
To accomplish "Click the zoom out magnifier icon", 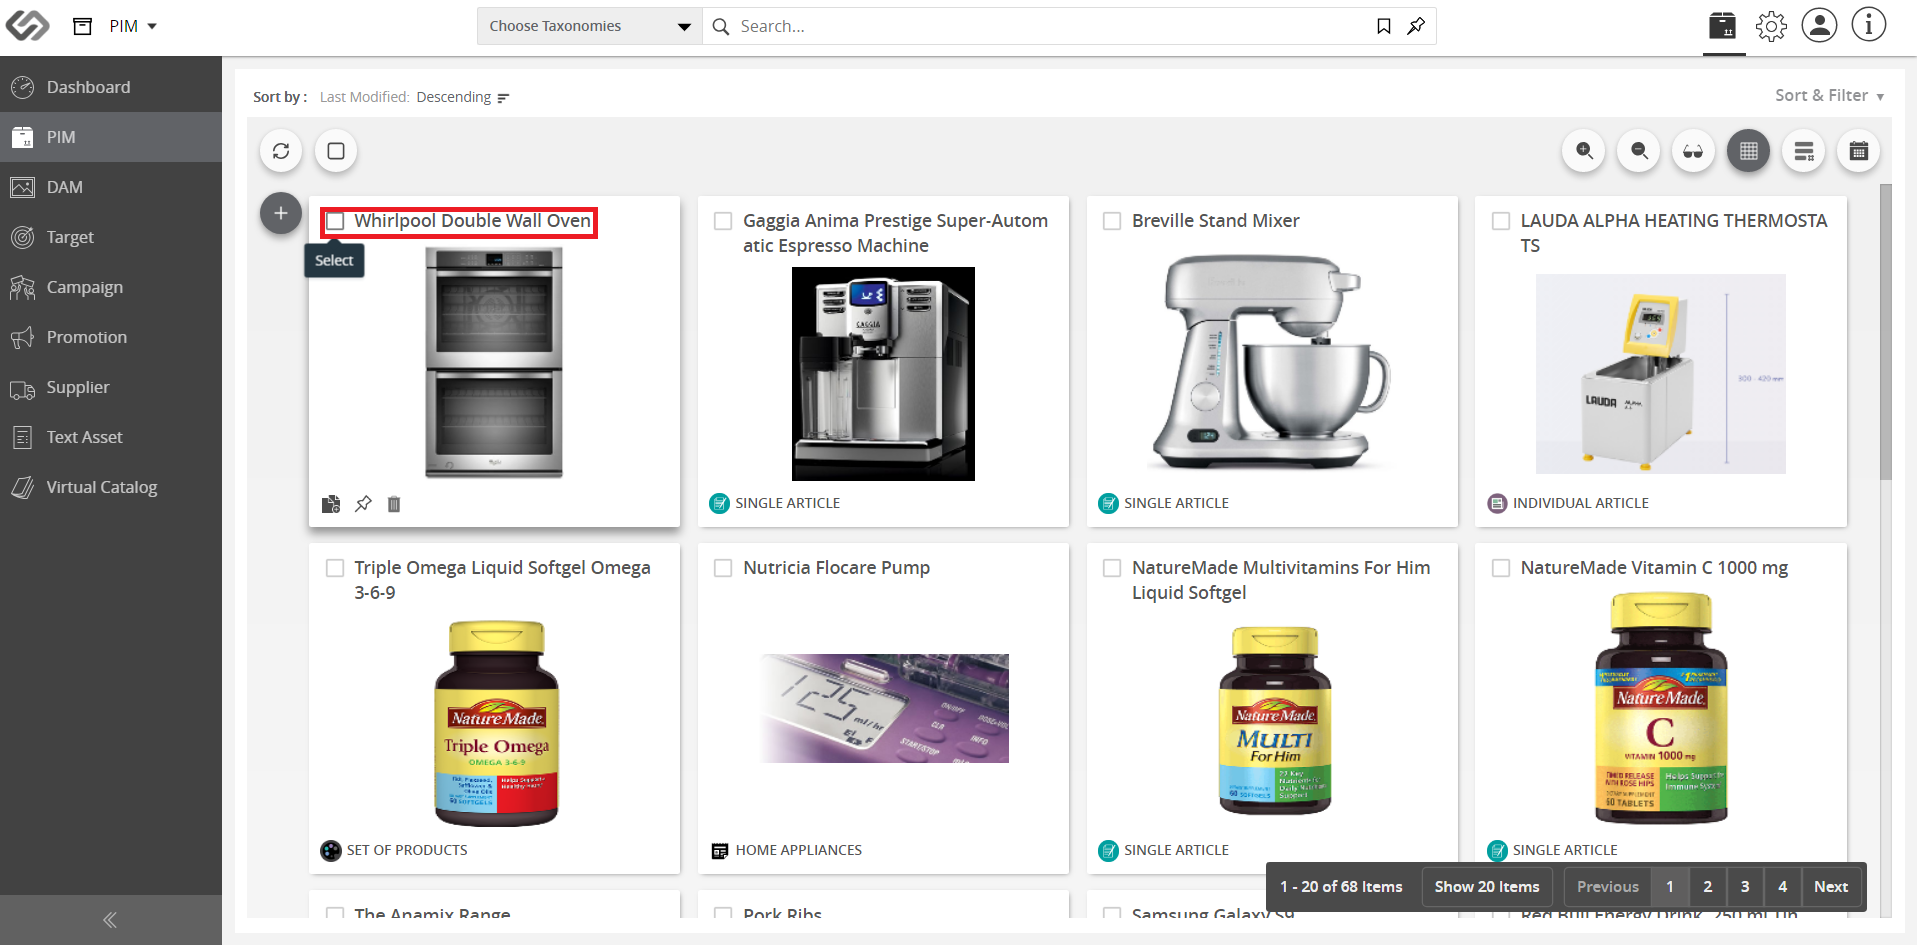I will pos(1639,151).
